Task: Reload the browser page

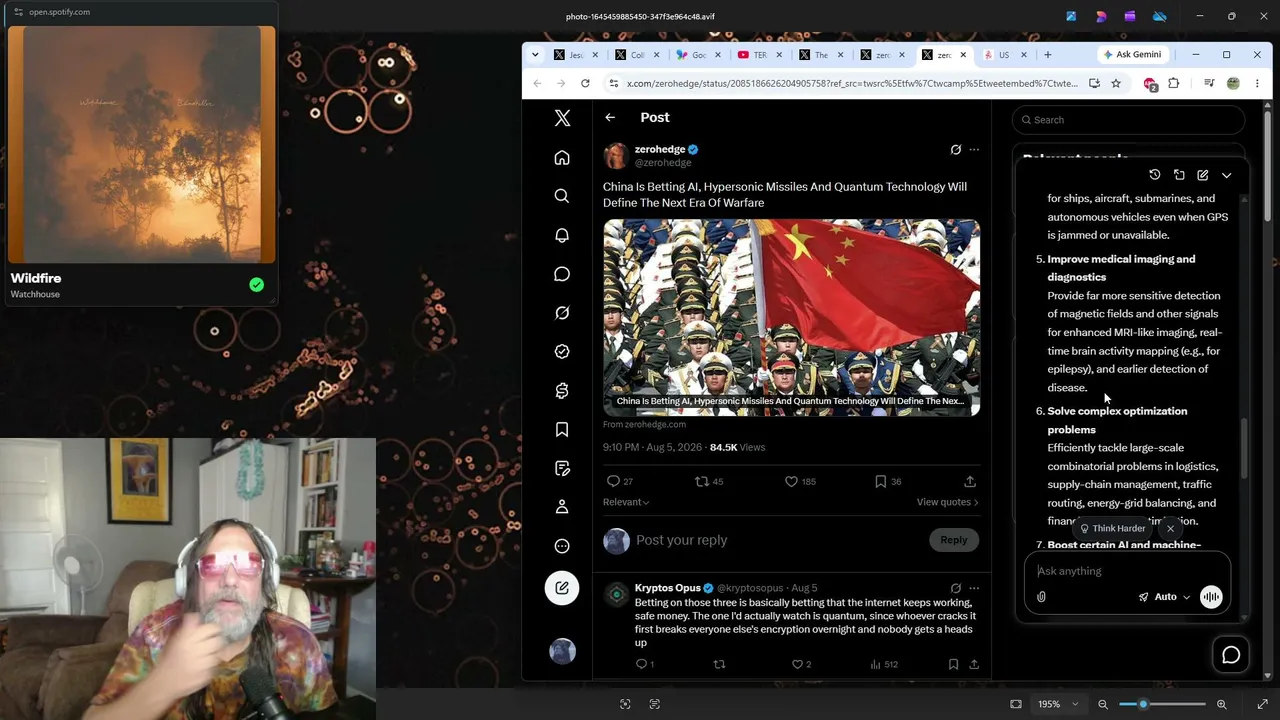Action: tap(585, 83)
